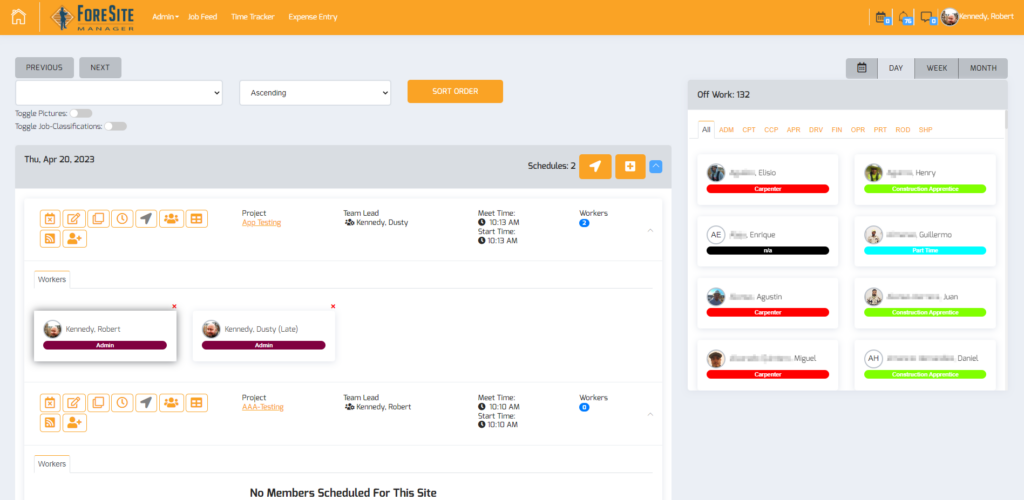Screen dimensions: 1024x500
Task: Enable the Toggle Pictures switch
Action: click(80, 113)
